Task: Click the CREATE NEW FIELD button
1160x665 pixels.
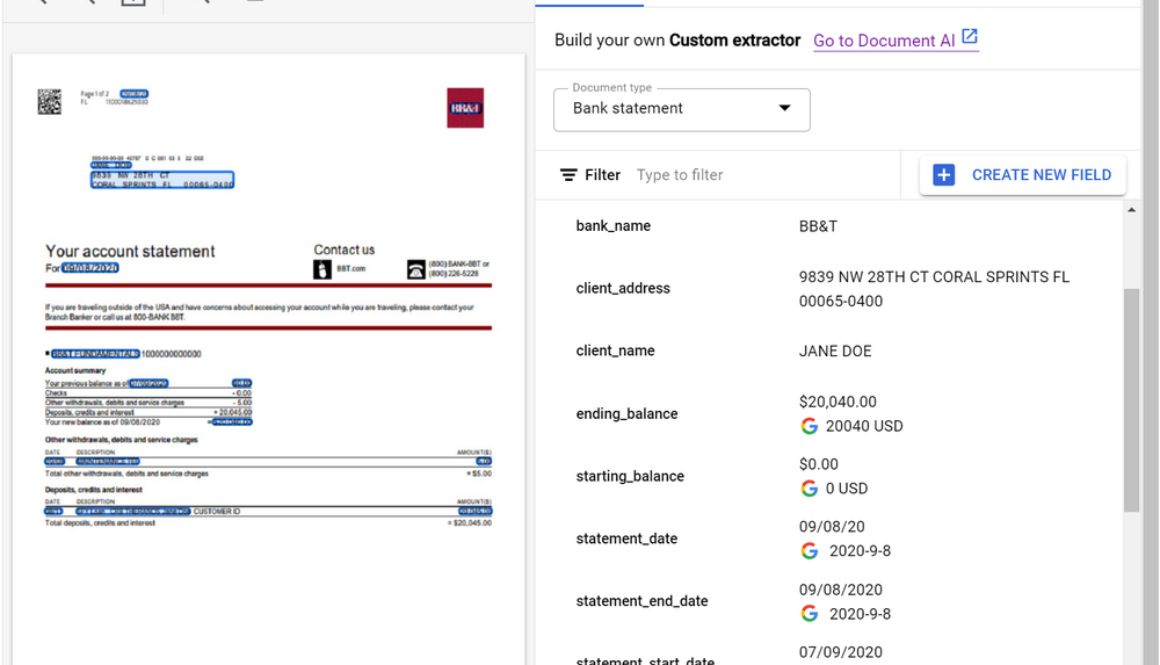Action: (1022, 175)
